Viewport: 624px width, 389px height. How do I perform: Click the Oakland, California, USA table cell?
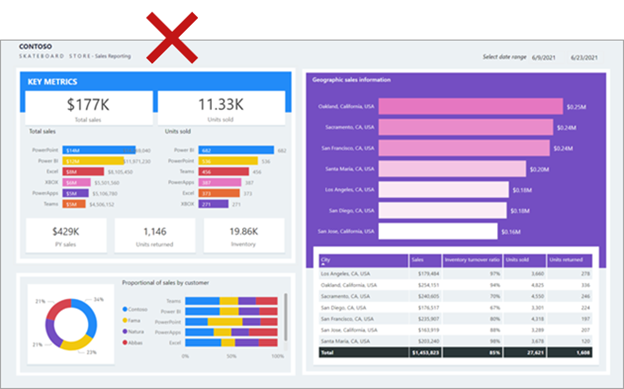[363, 285]
